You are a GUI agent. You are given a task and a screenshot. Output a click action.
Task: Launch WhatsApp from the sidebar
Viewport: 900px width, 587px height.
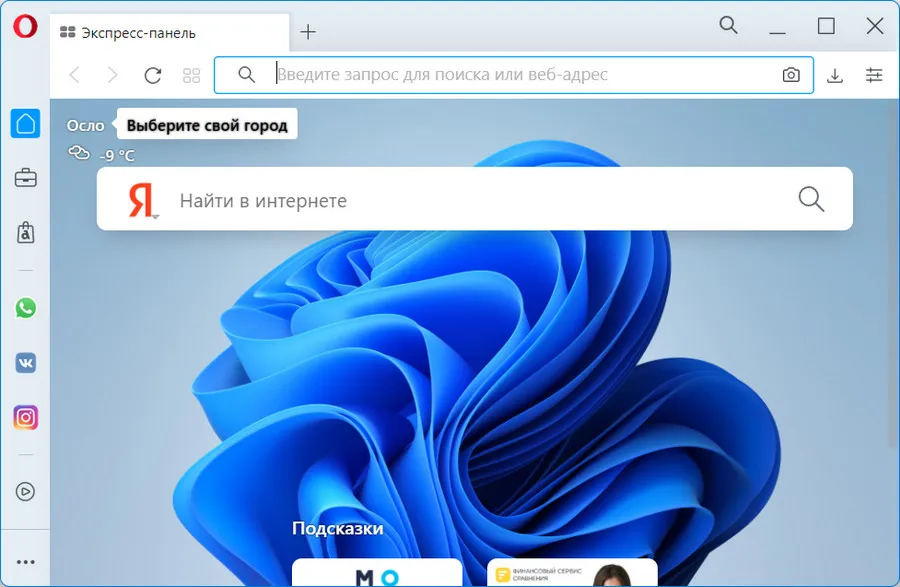point(26,308)
